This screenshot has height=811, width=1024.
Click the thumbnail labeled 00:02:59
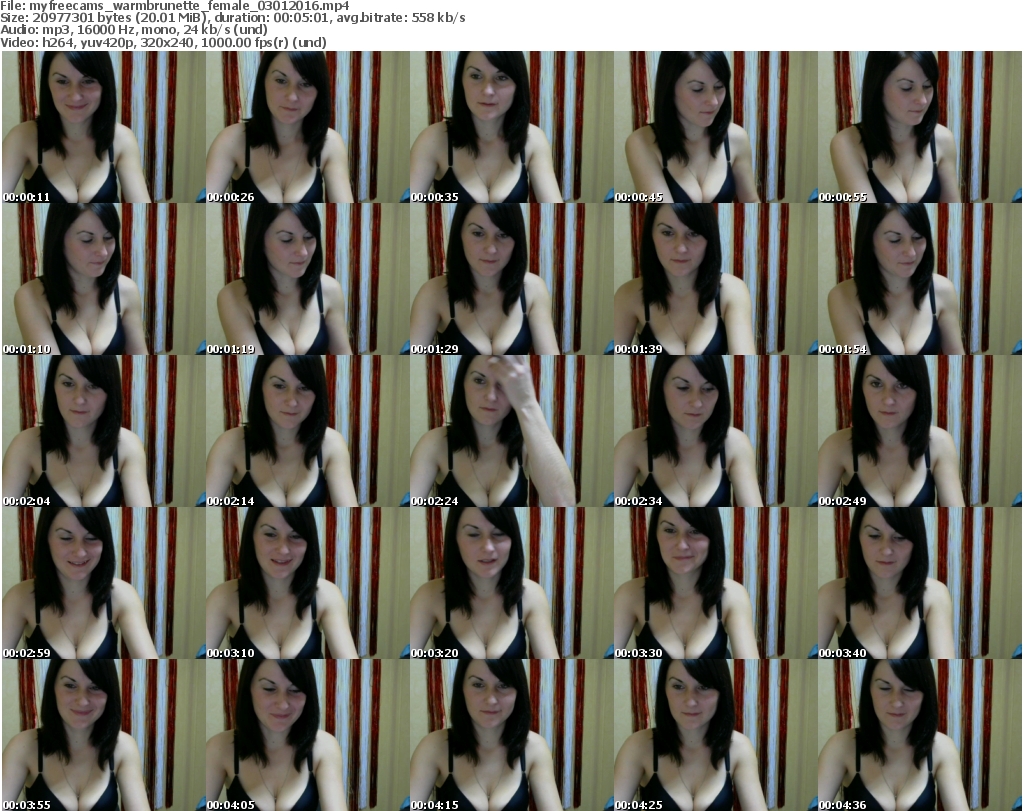point(104,583)
